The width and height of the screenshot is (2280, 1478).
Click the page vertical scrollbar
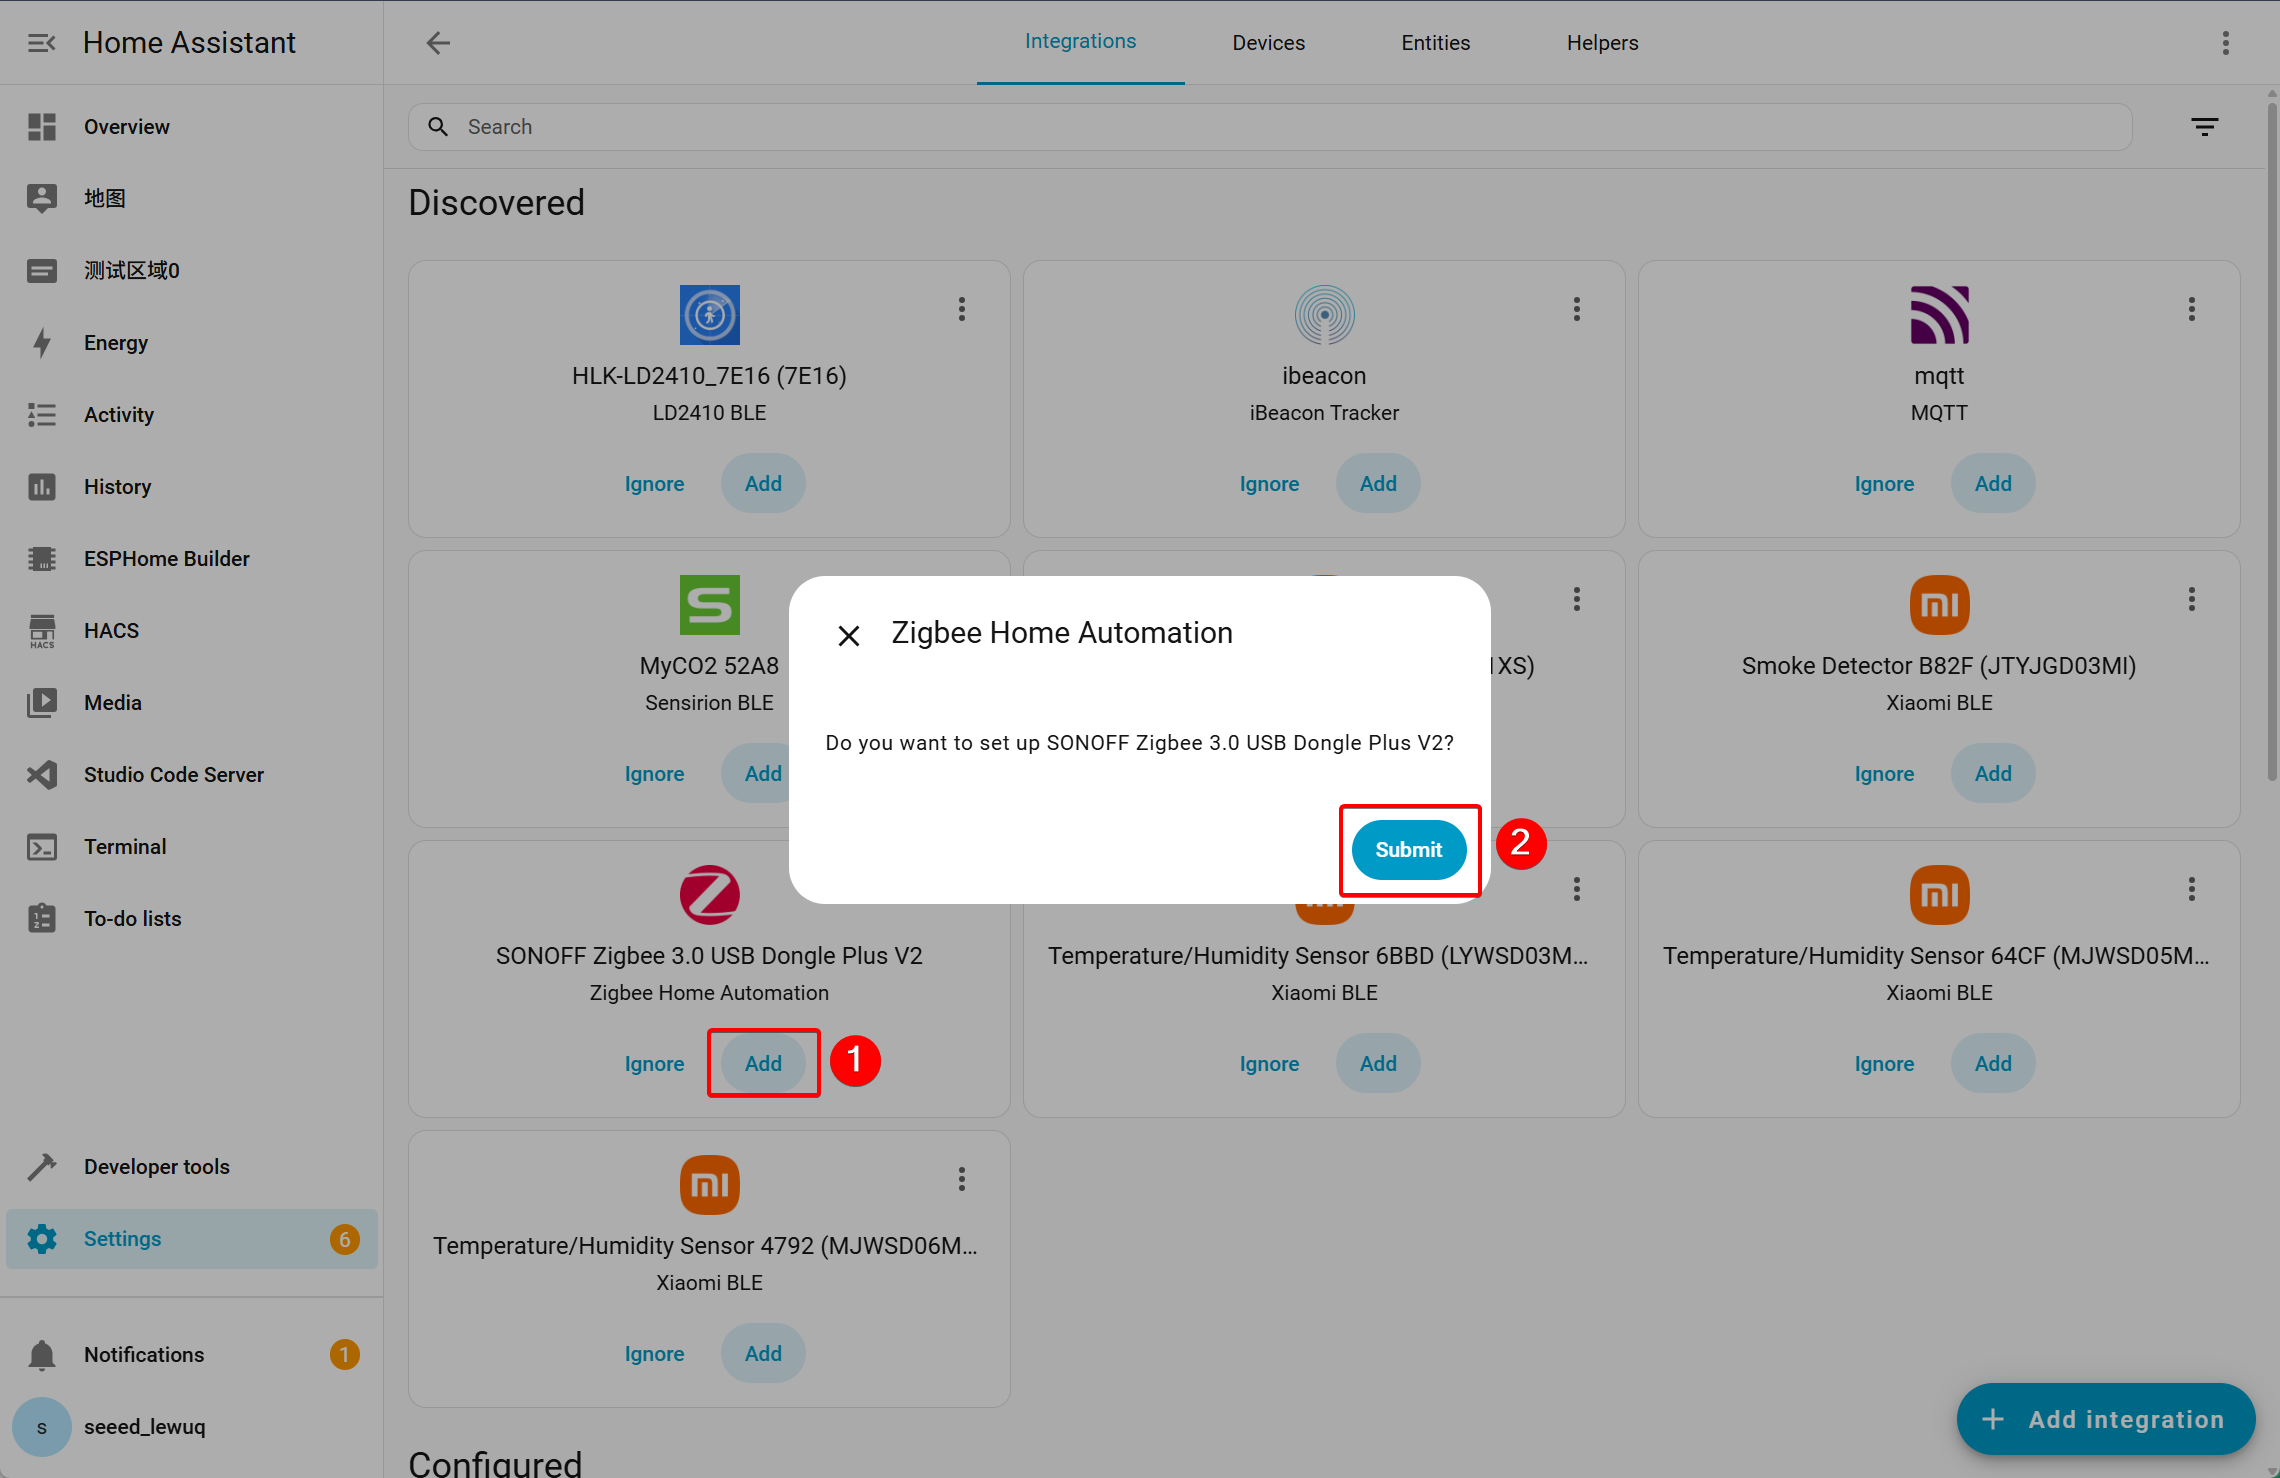(2272, 440)
